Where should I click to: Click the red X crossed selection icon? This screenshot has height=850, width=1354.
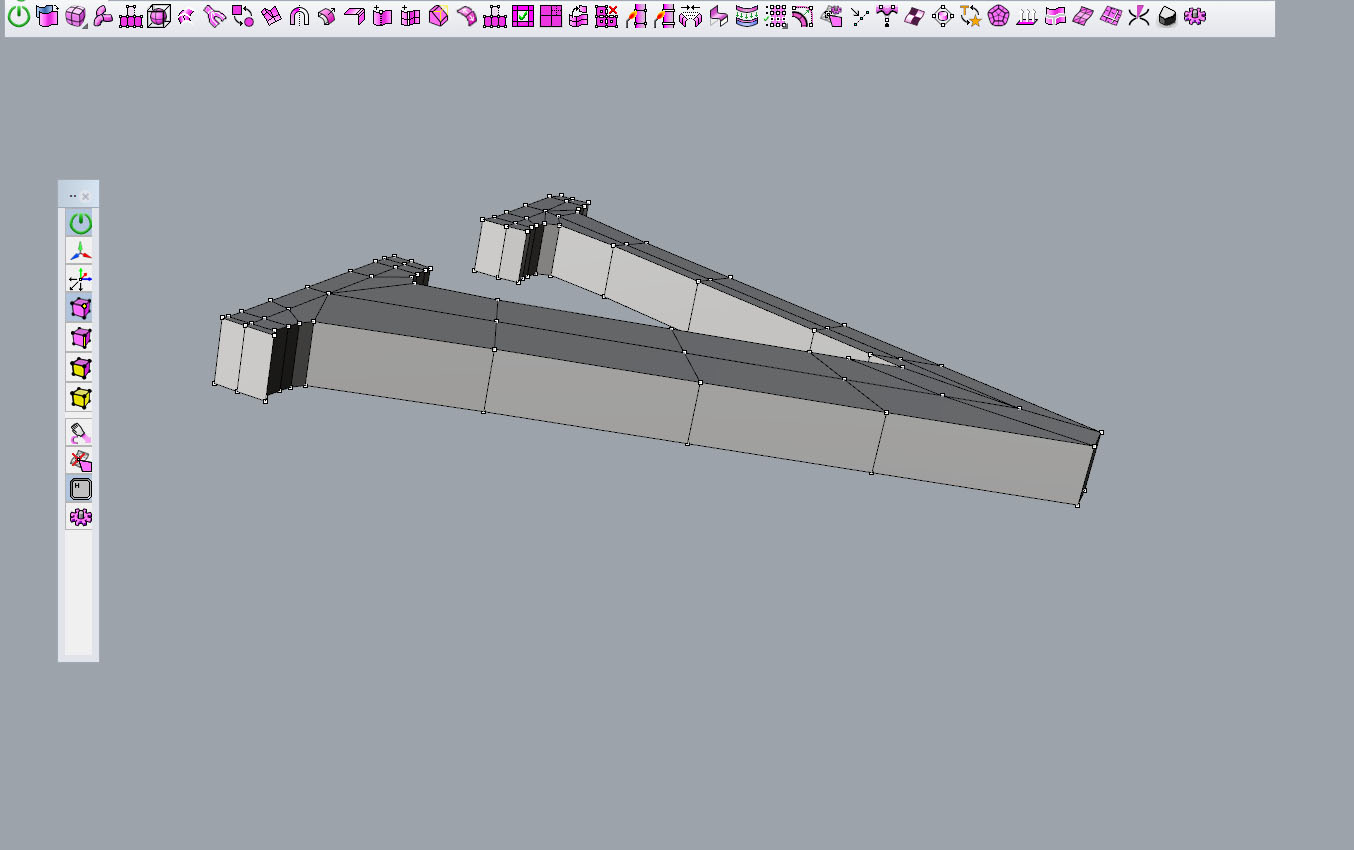[80, 460]
